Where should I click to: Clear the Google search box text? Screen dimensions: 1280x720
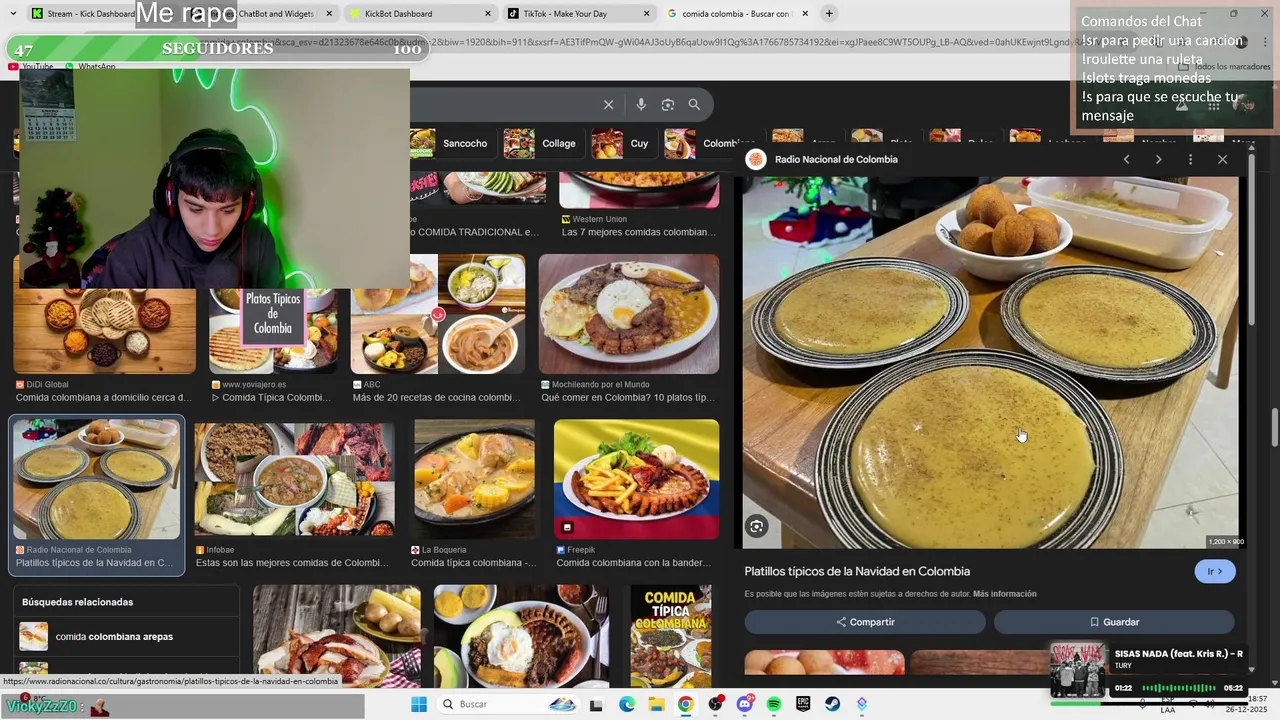[608, 105]
